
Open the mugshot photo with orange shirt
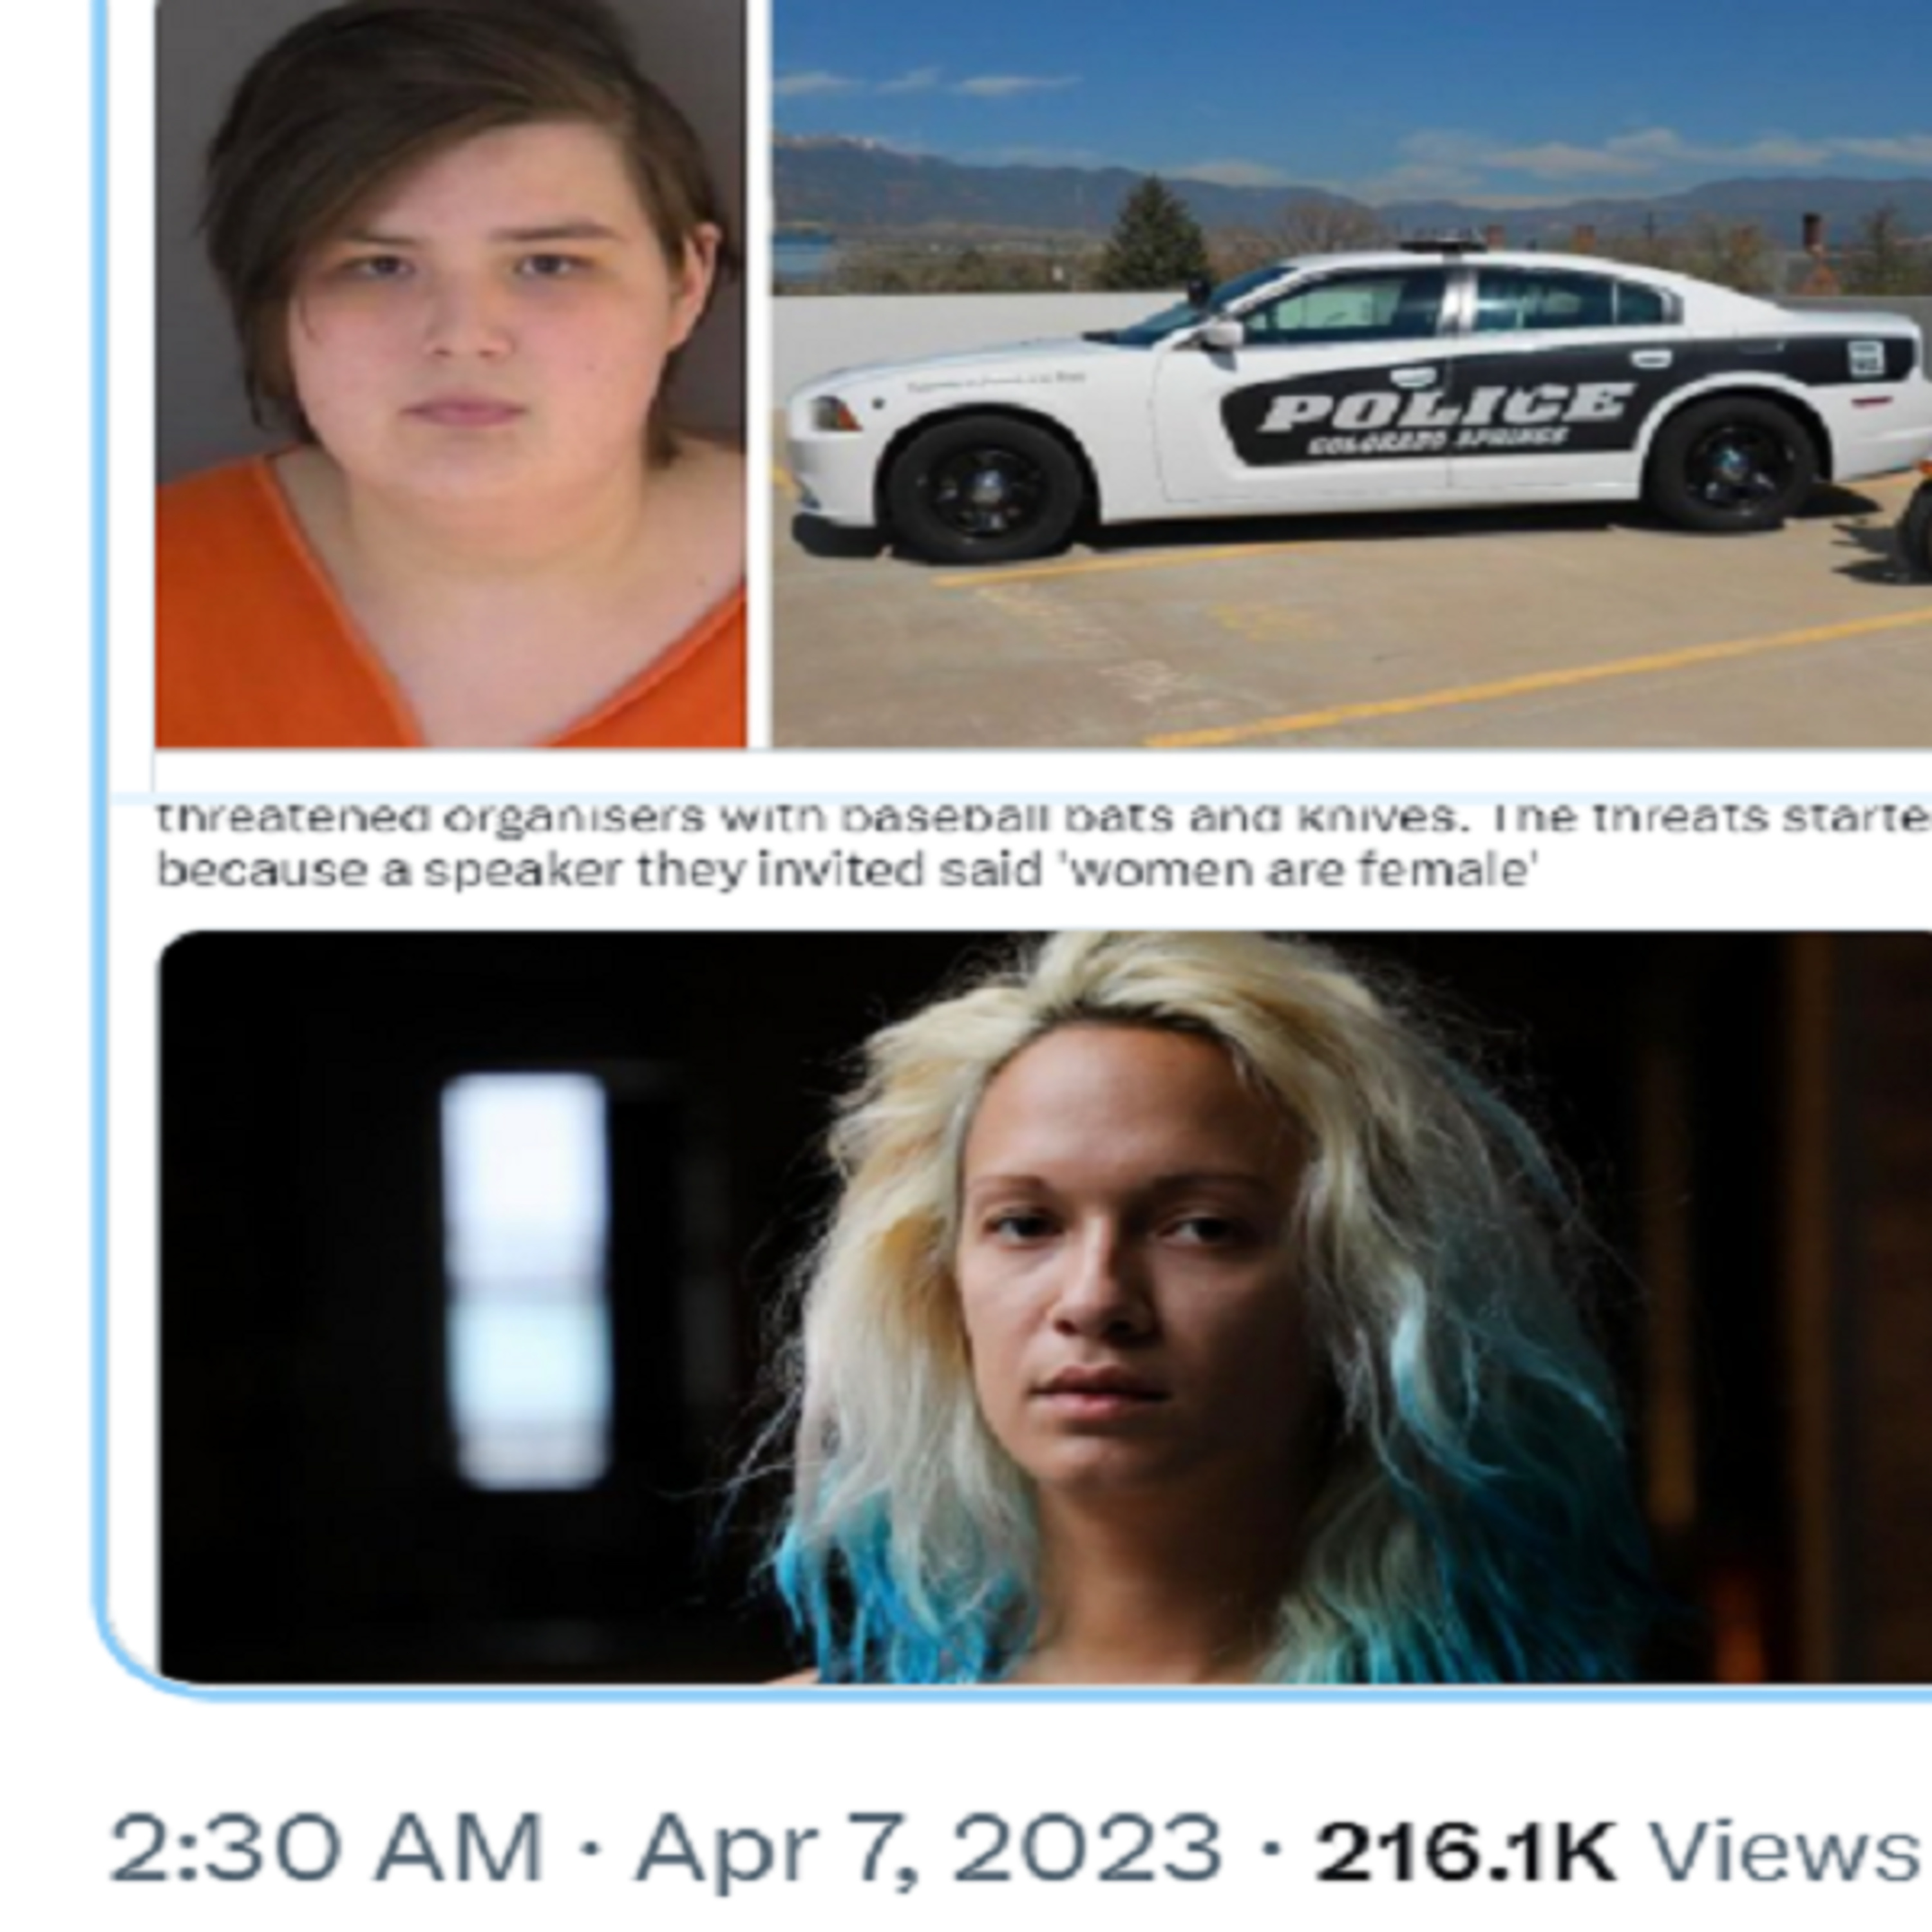[x=450, y=373]
